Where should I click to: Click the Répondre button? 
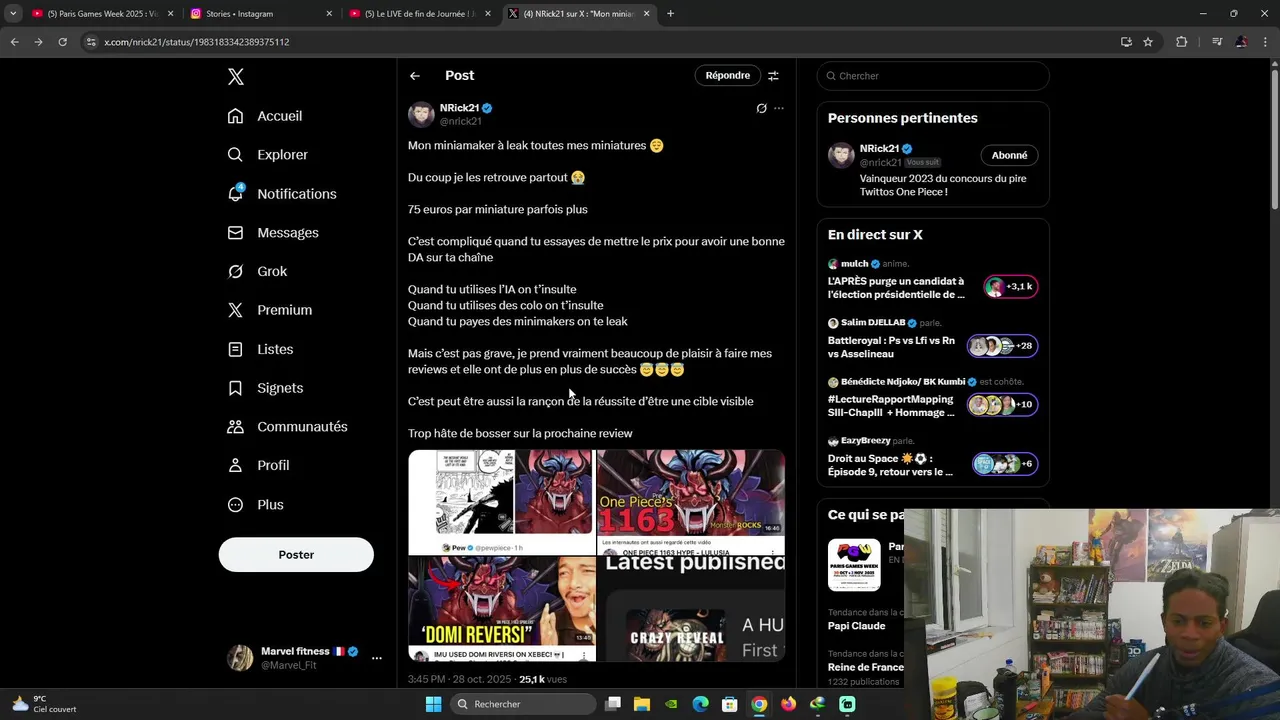[x=728, y=76]
